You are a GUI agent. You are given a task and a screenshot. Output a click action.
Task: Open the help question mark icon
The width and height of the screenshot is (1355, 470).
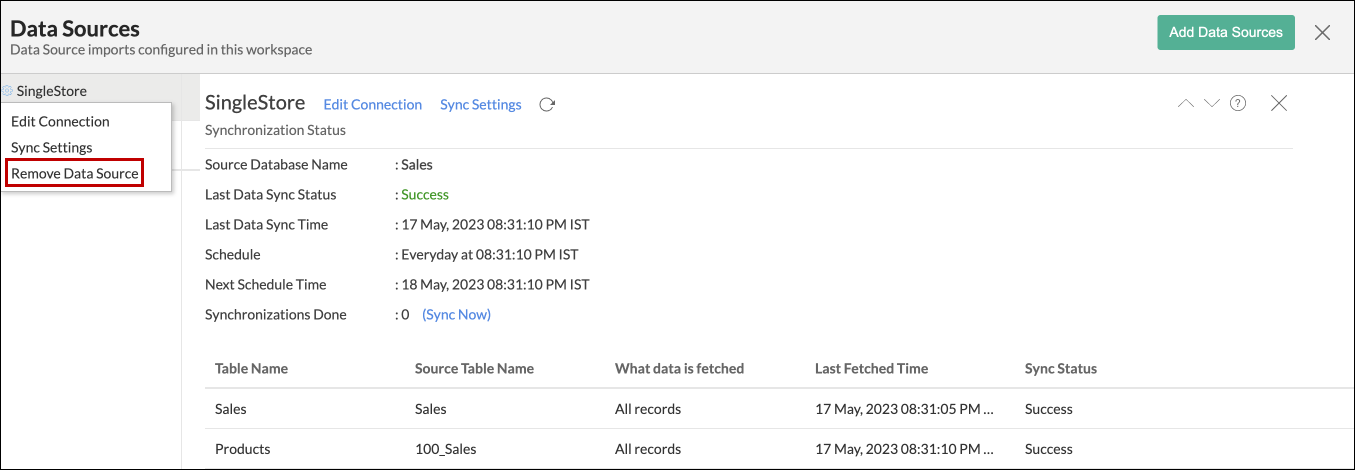(1238, 103)
